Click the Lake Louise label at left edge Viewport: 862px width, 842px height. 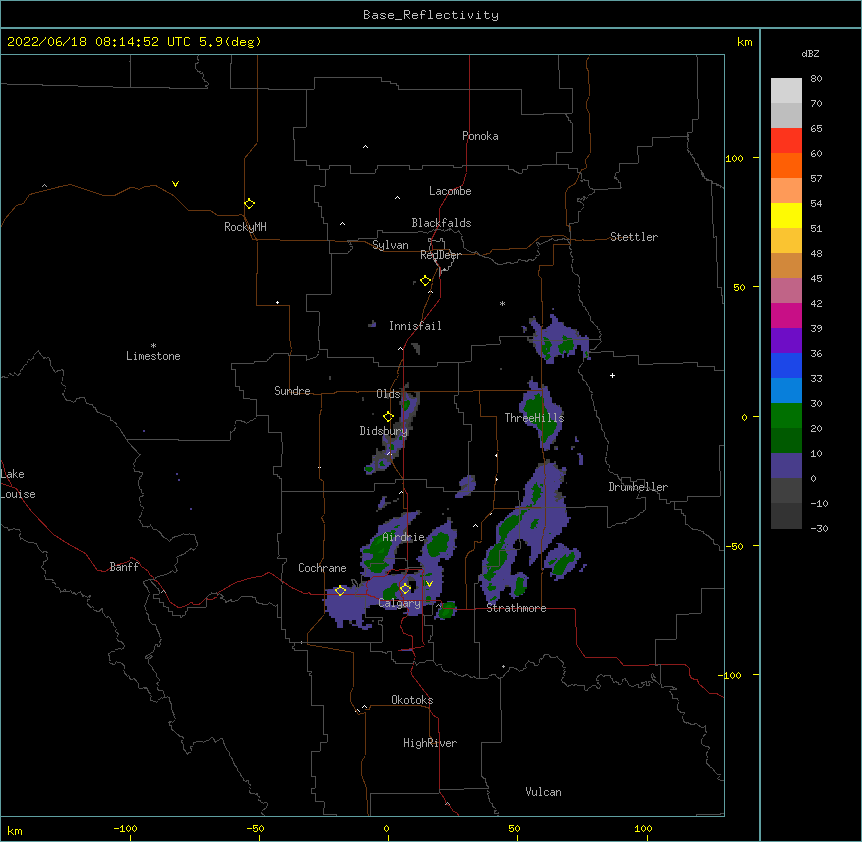18,484
